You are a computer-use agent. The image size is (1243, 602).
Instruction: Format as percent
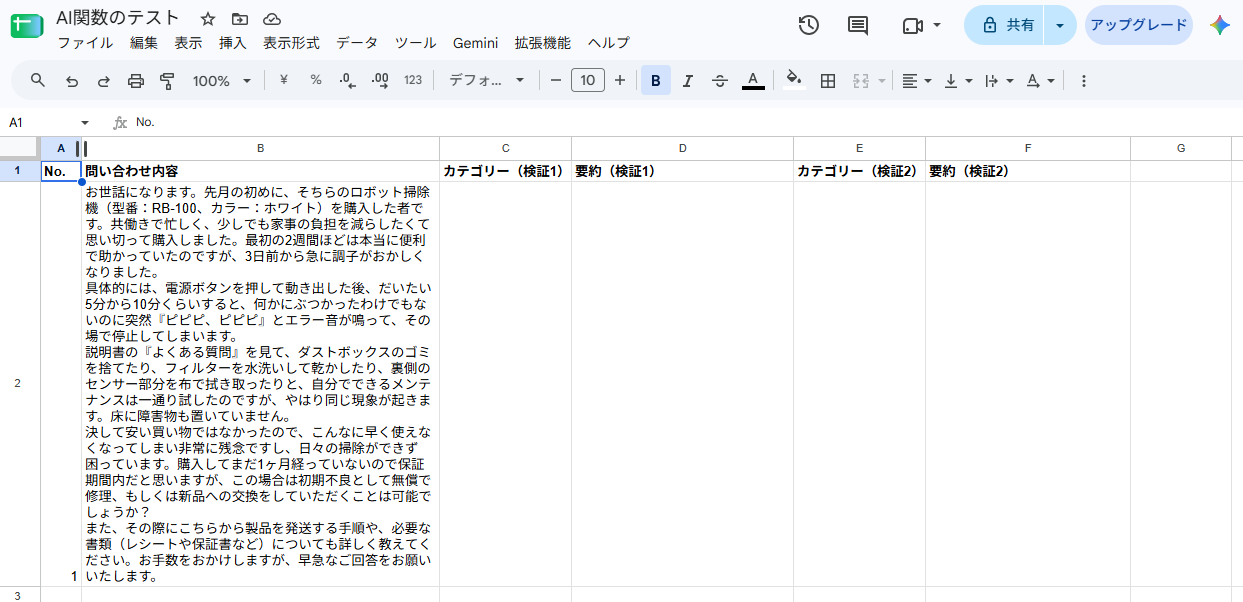316,80
